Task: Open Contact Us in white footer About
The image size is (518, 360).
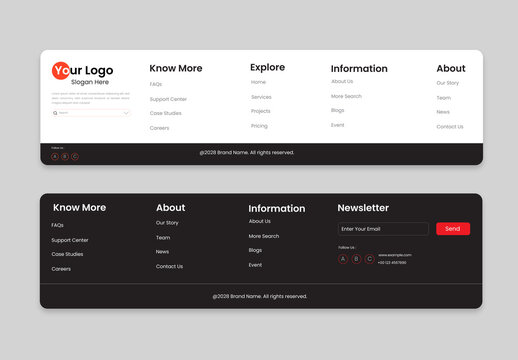Action: [x=450, y=127]
